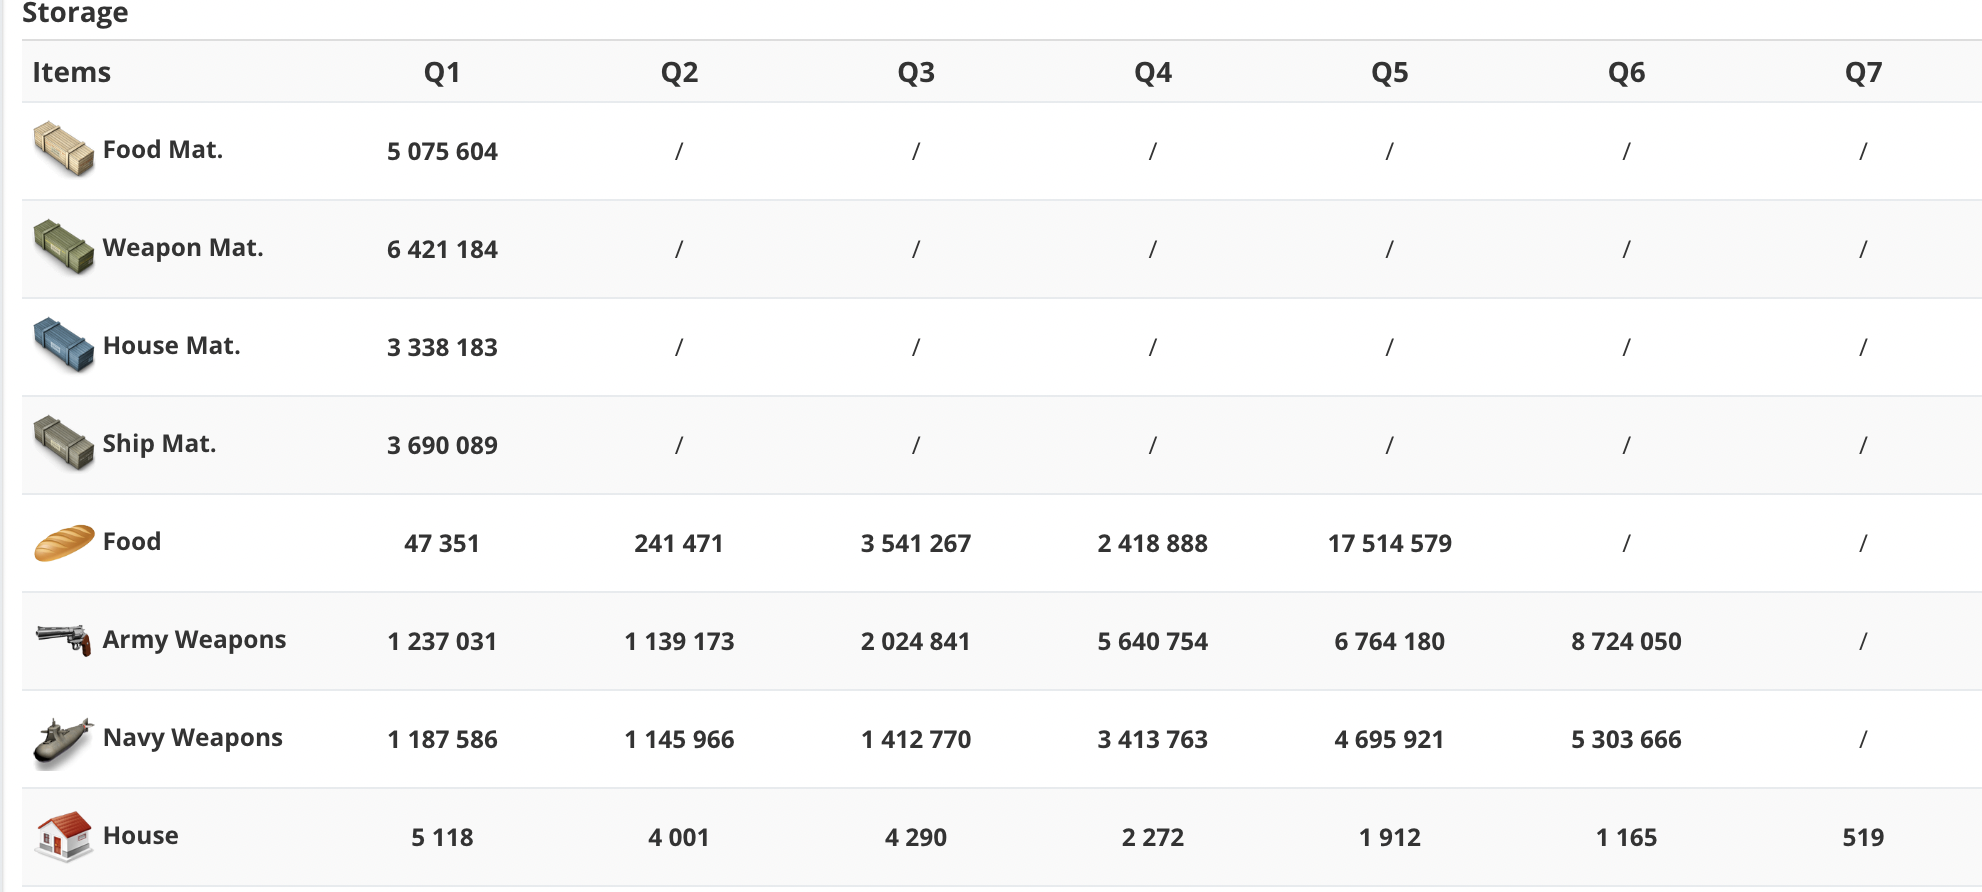Click the Storage section title

75,13
